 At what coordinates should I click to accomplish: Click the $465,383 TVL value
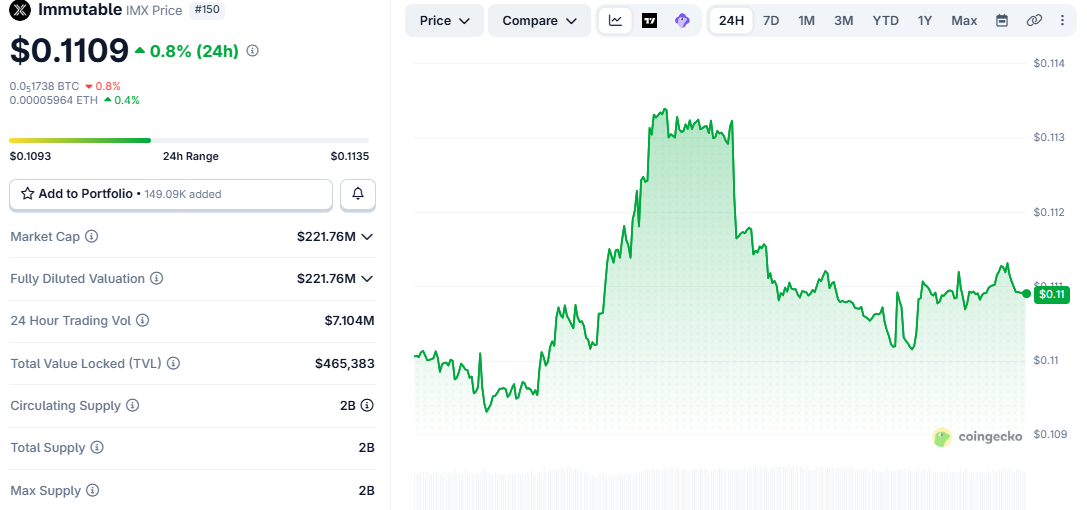[x=345, y=363]
